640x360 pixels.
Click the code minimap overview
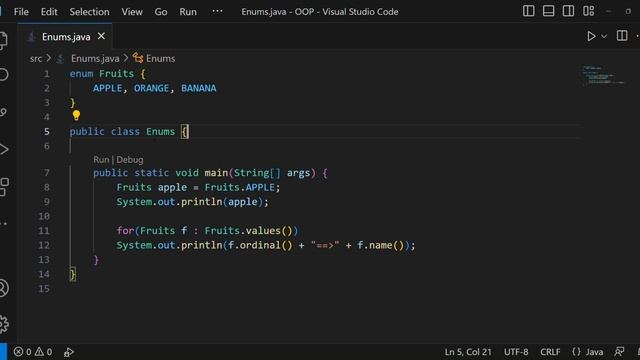[603, 76]
